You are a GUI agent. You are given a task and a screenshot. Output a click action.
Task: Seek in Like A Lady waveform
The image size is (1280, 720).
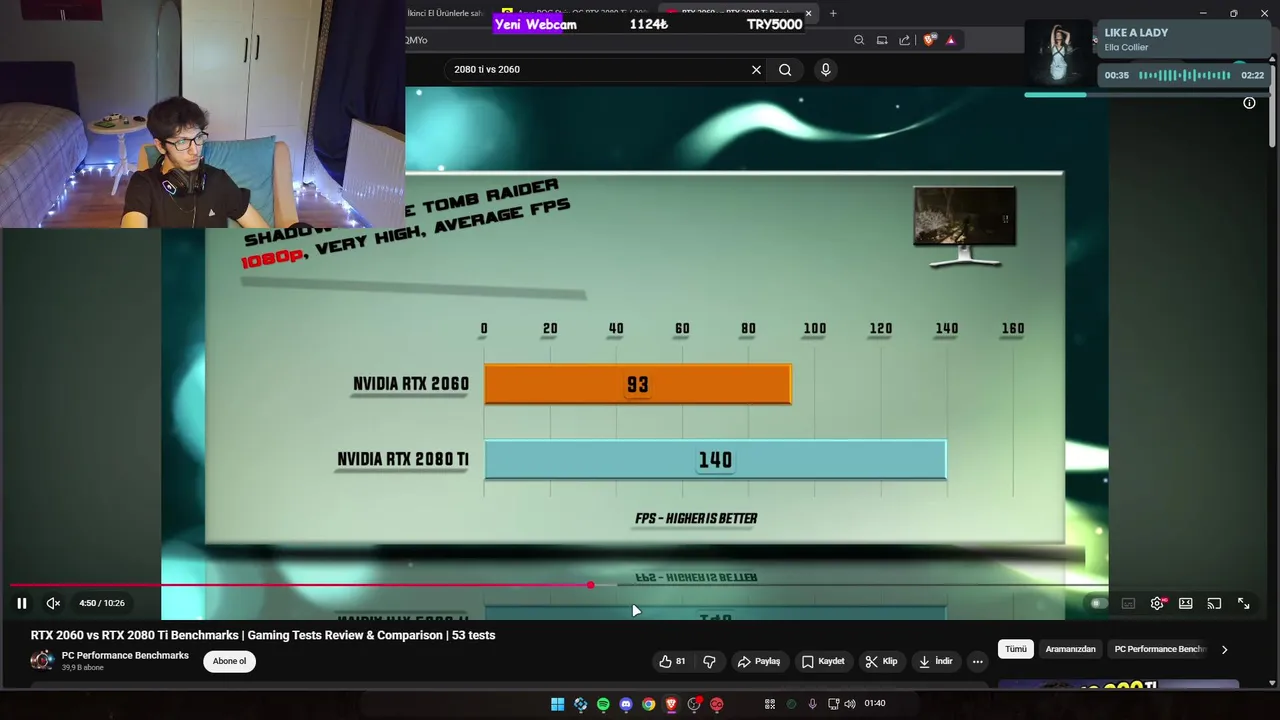[x=1184, y=75]
